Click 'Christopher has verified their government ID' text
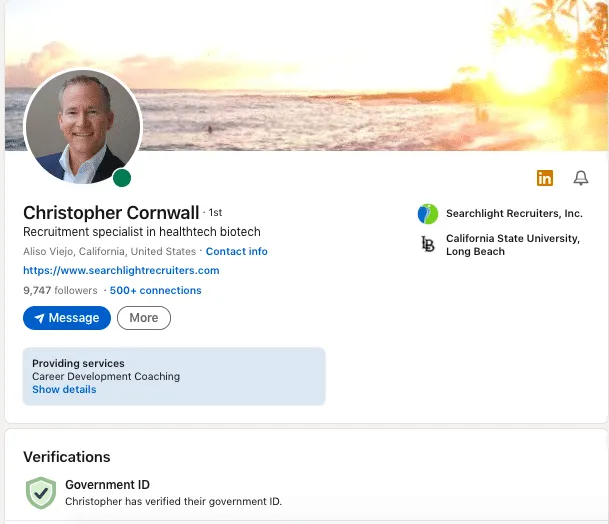The width and height of the screenshot is (609, 524). pos(174,501)
